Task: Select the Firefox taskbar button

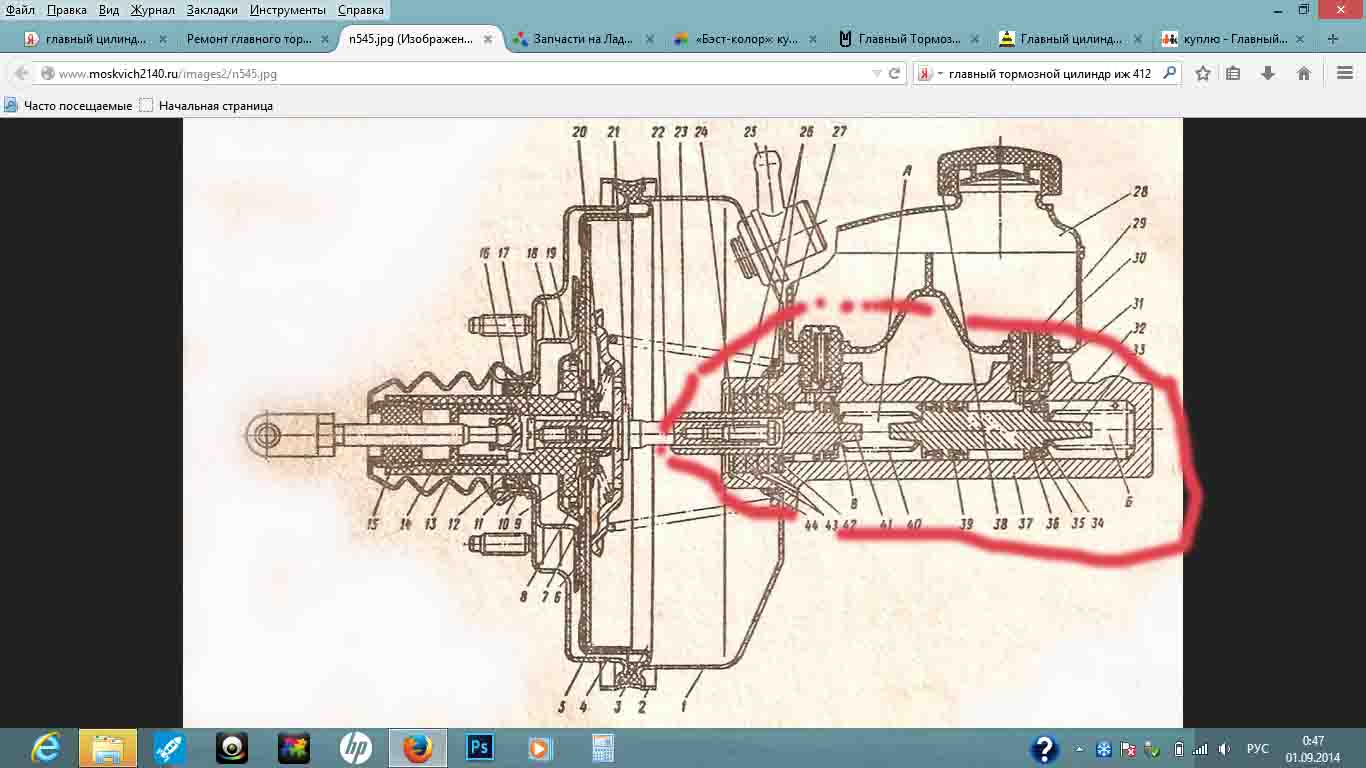Action: tap(418, 747)
